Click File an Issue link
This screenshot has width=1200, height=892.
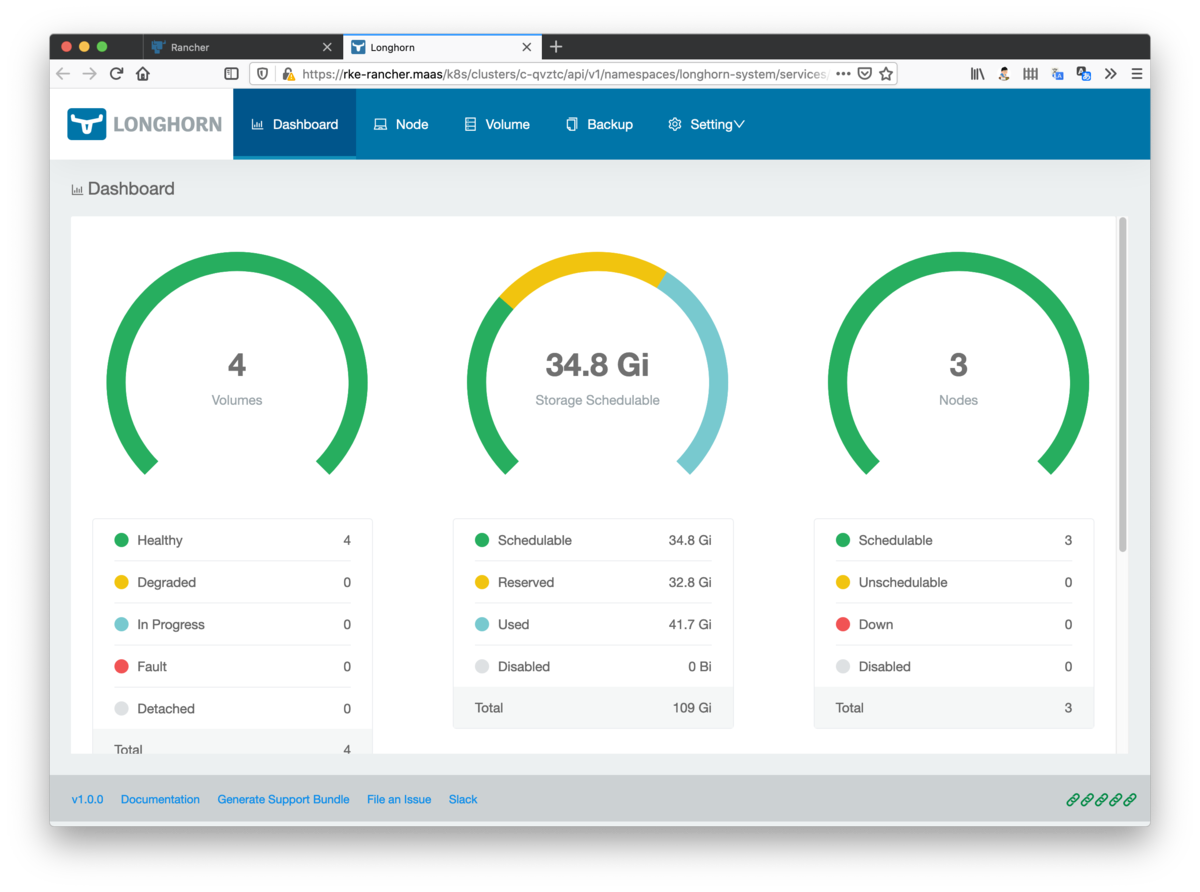pos(399,799)
